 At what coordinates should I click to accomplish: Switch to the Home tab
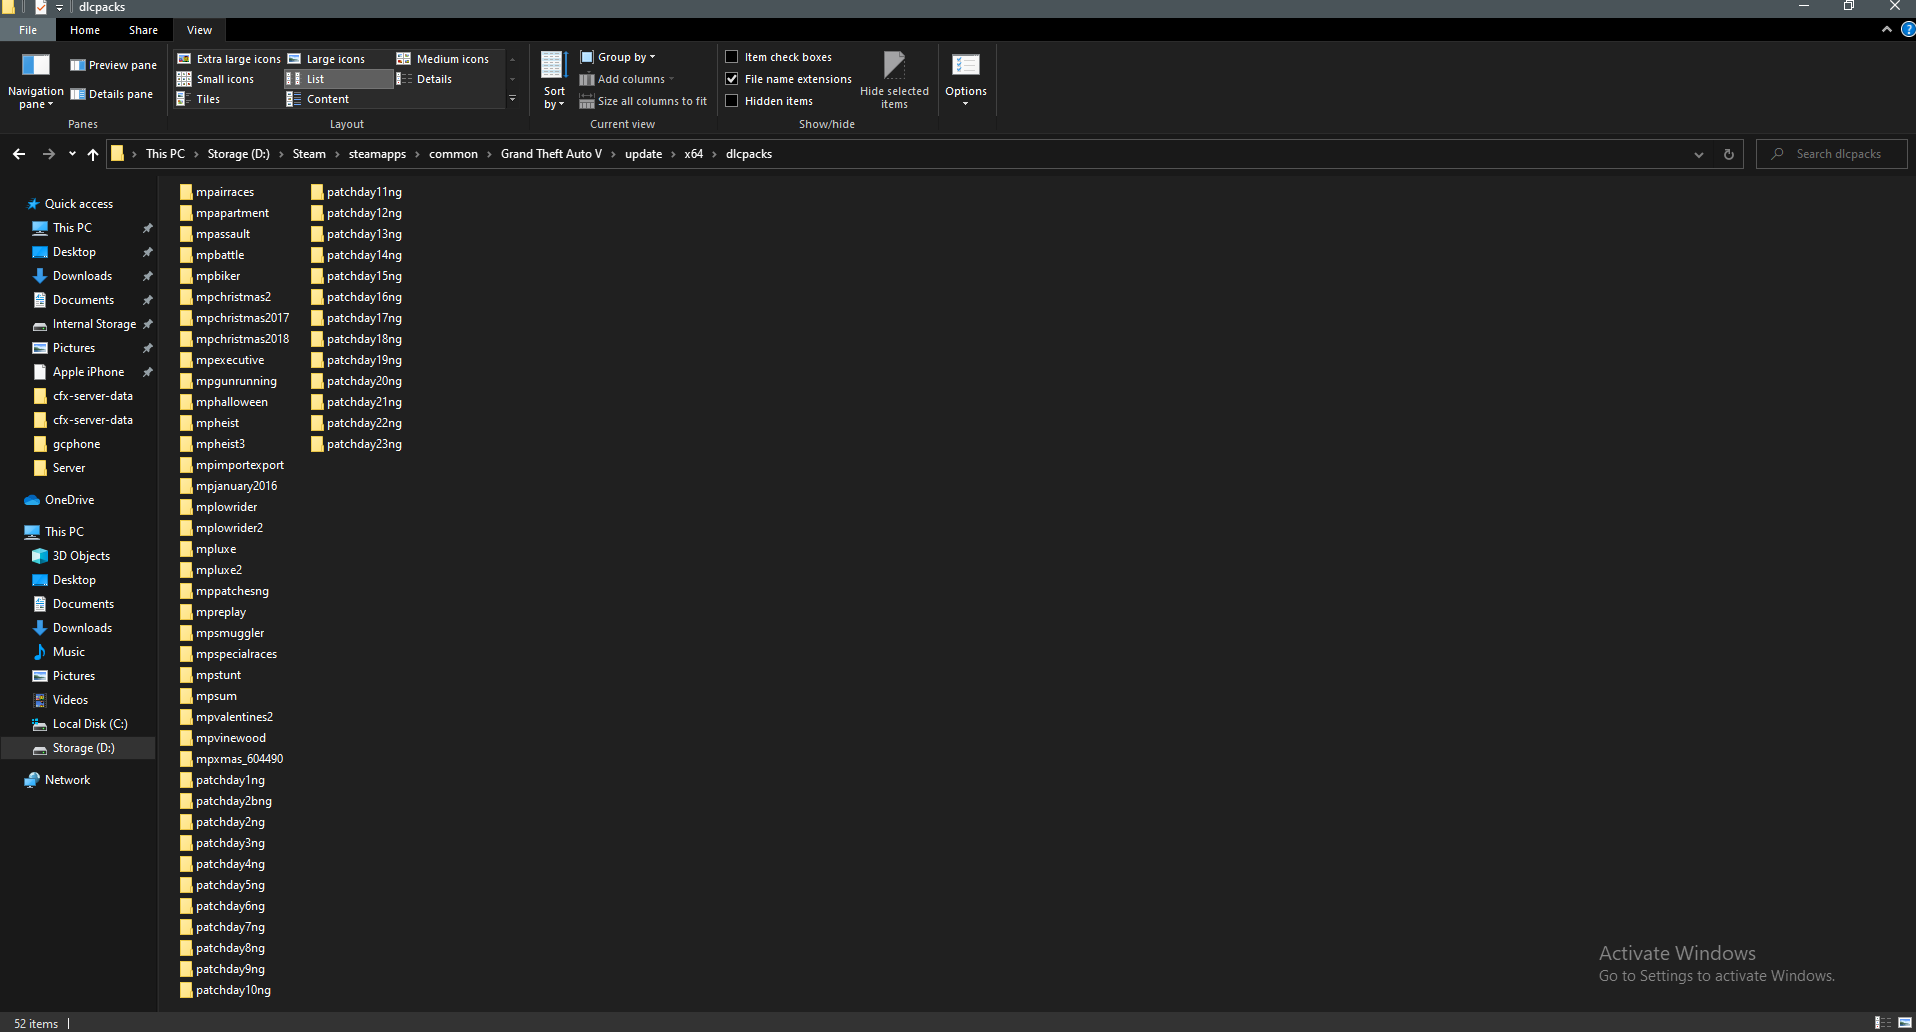pyautogui.click(x=84, y=29)
